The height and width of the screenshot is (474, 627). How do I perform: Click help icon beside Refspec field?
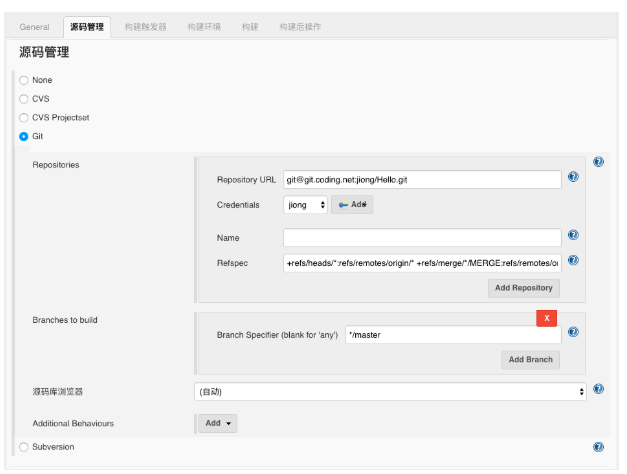tap(573, 261)
